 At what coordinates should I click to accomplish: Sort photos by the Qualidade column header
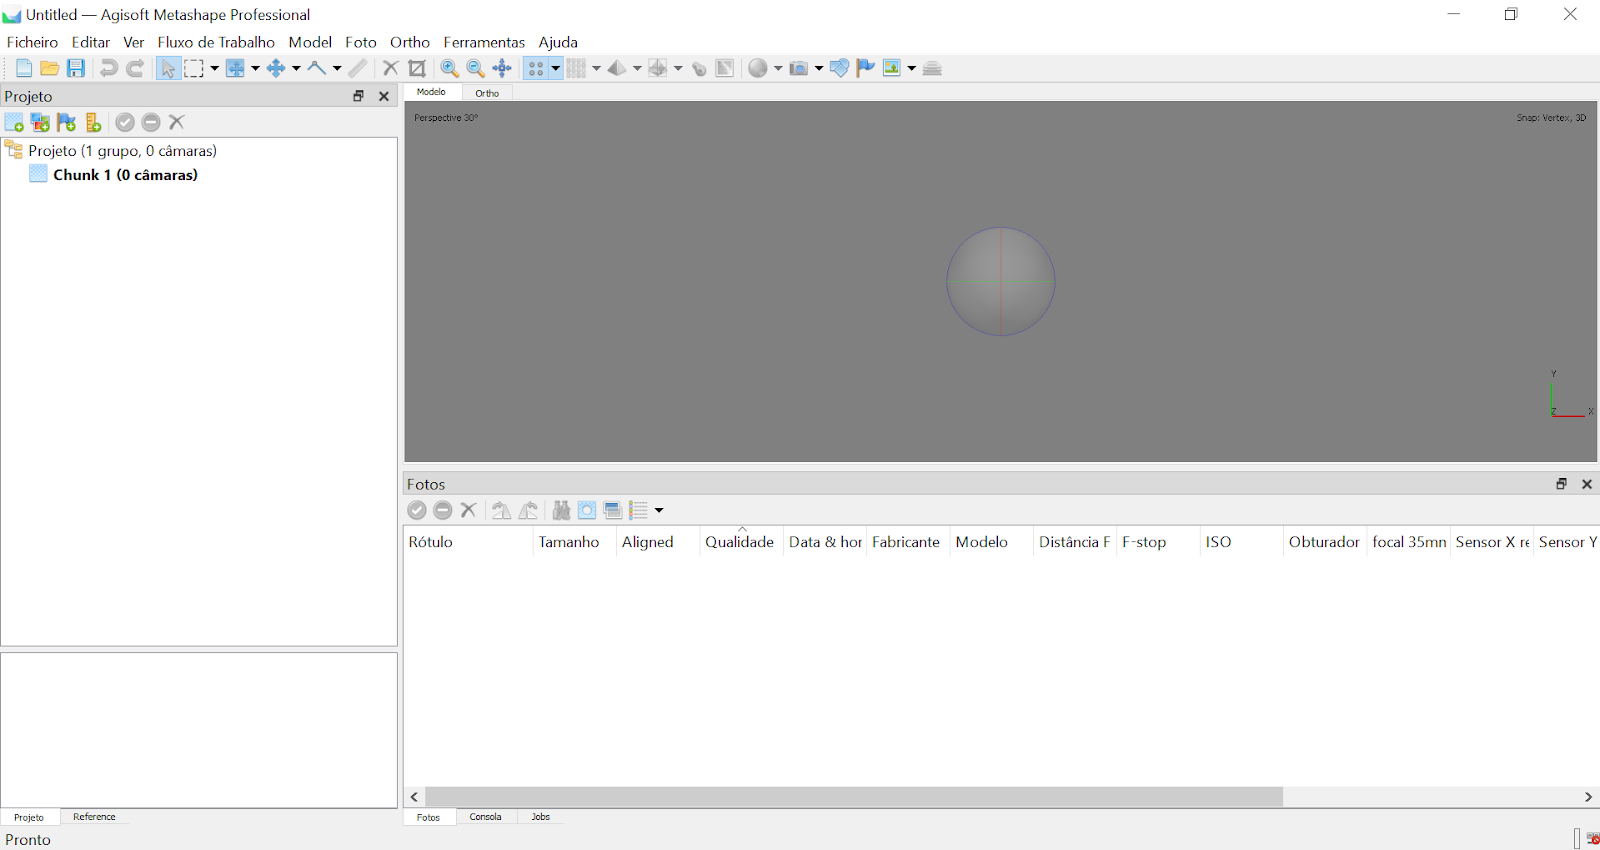(740, 541)
